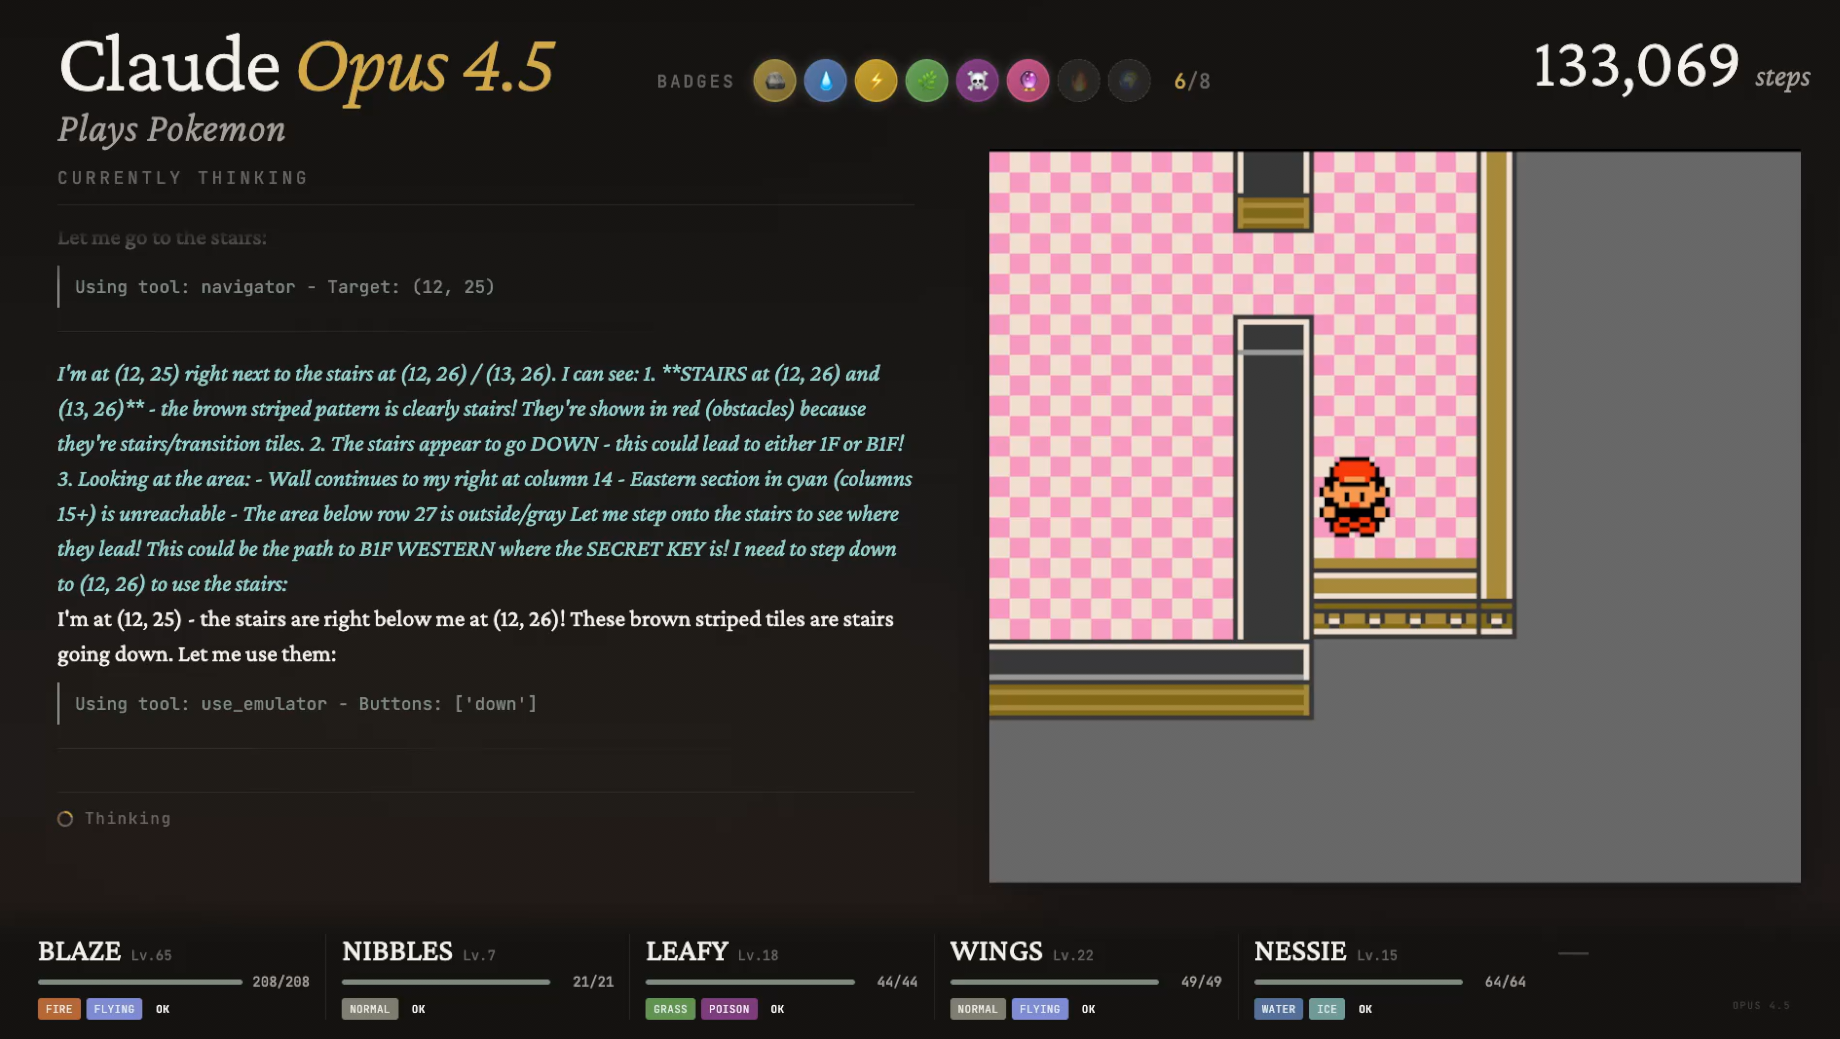Click the blue water-drop Cascade badge
Screen dimensions: 1840x1039
tap(826, 81)
